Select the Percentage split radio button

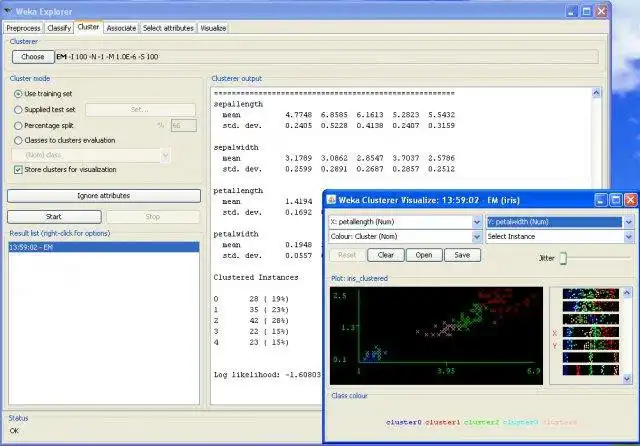click(18, 126)
